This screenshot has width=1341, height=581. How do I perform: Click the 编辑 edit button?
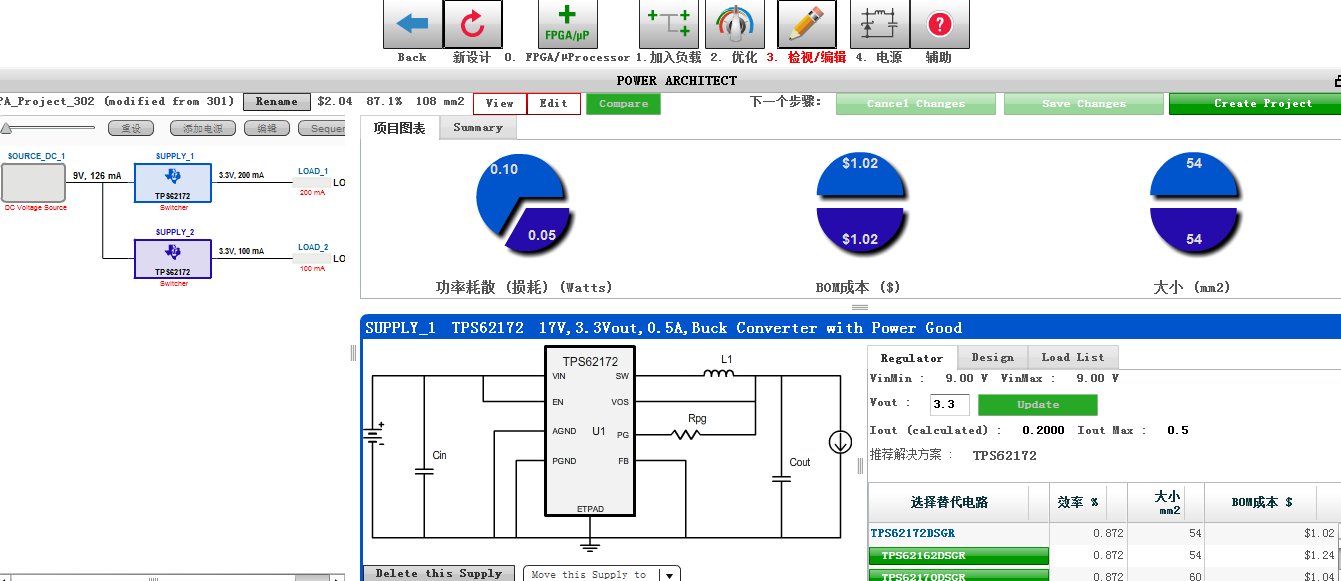coord(267,128)
